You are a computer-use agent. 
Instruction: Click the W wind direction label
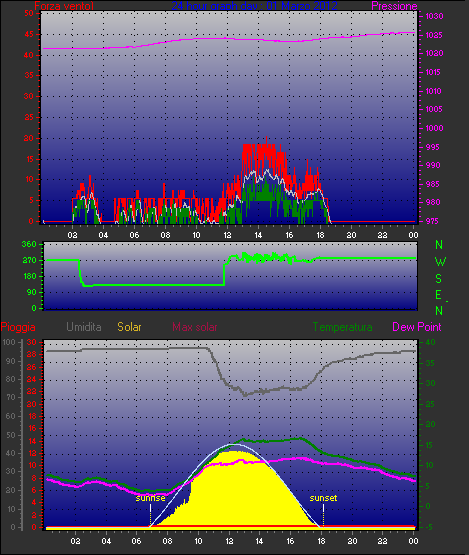point(440,262)
